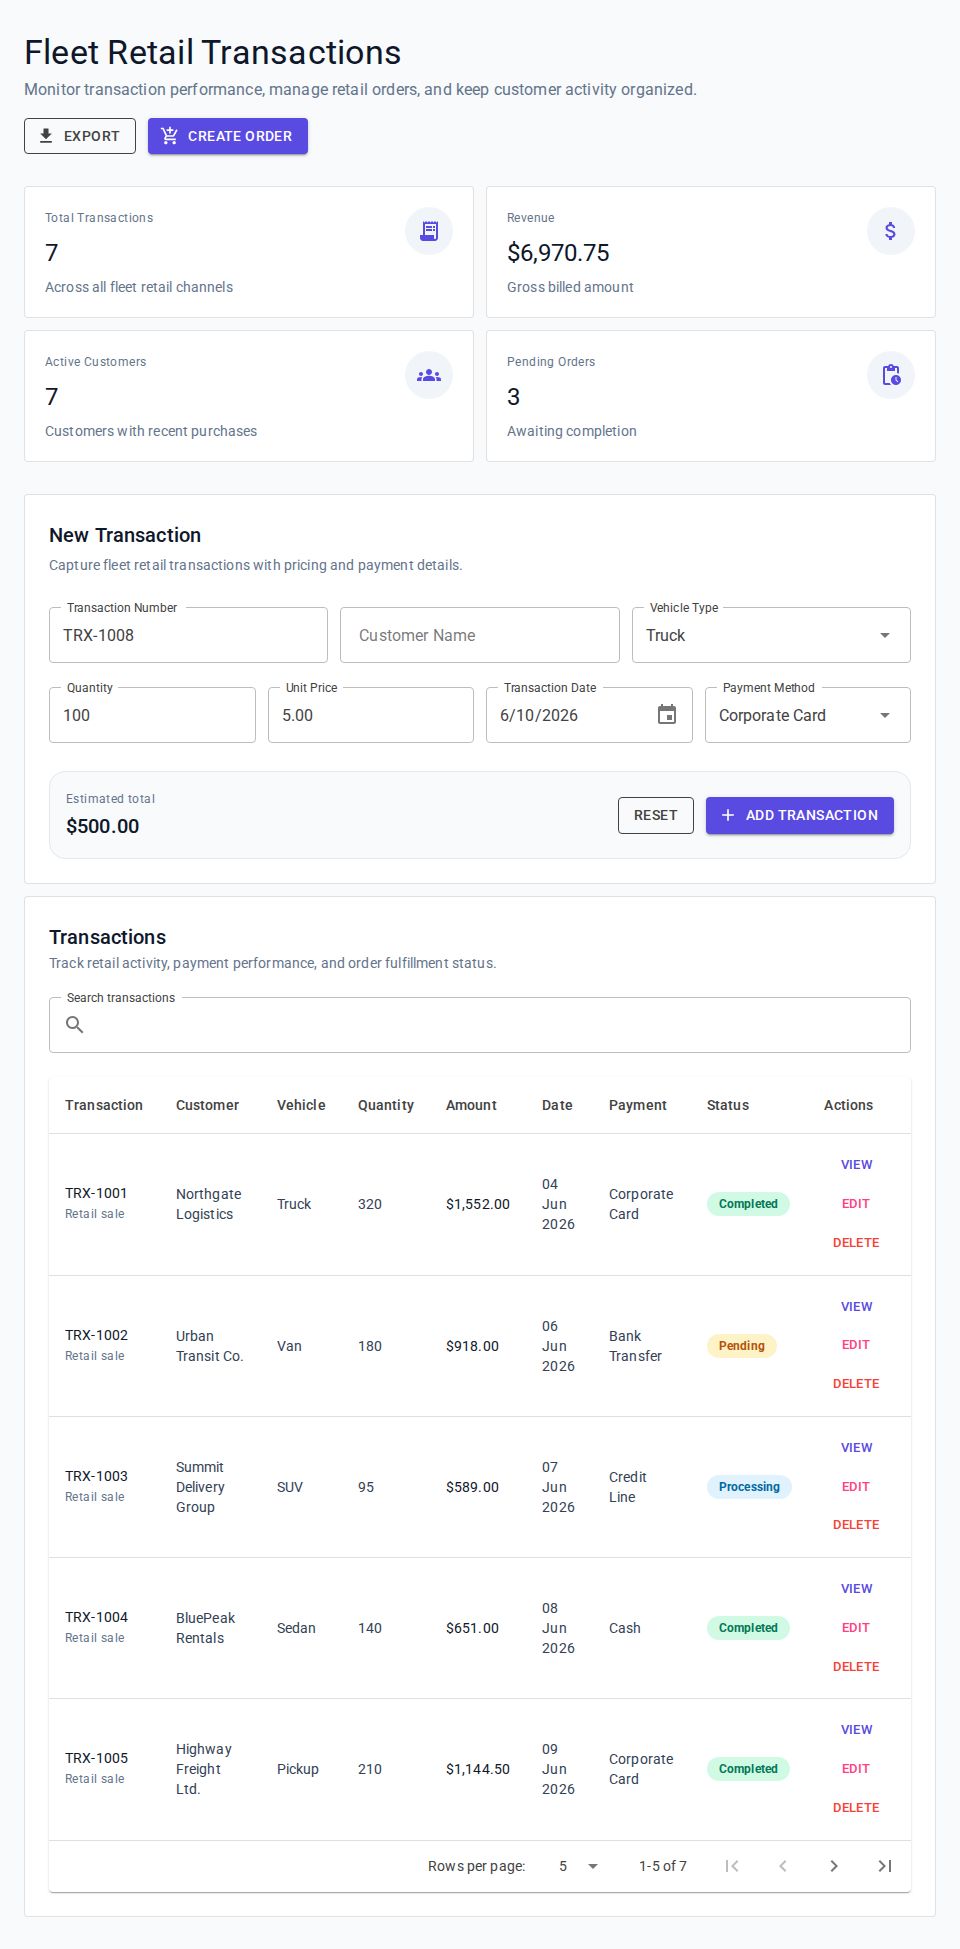Screen dimensions: 960x1949
Task: Click the Transaction Date field
Action: coord(589,715)
